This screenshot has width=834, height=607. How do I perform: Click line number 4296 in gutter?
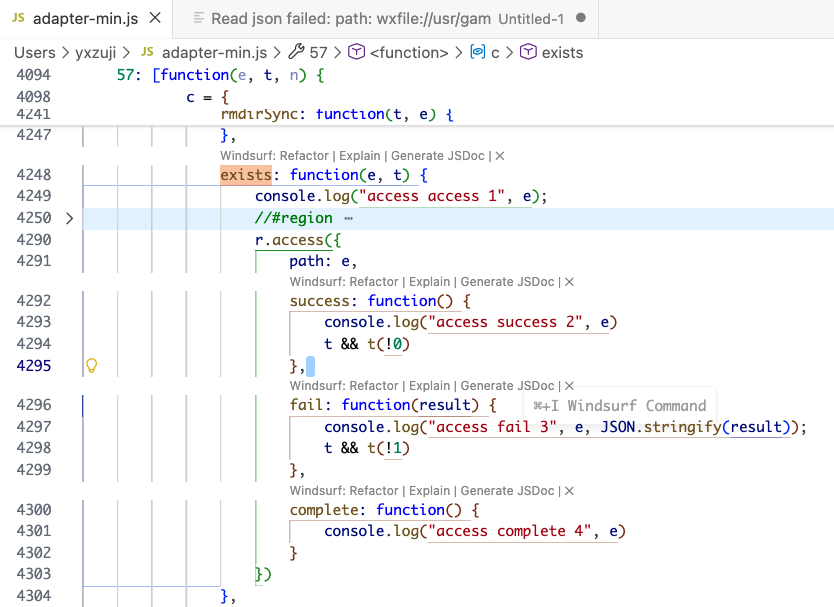coord(34,405)
